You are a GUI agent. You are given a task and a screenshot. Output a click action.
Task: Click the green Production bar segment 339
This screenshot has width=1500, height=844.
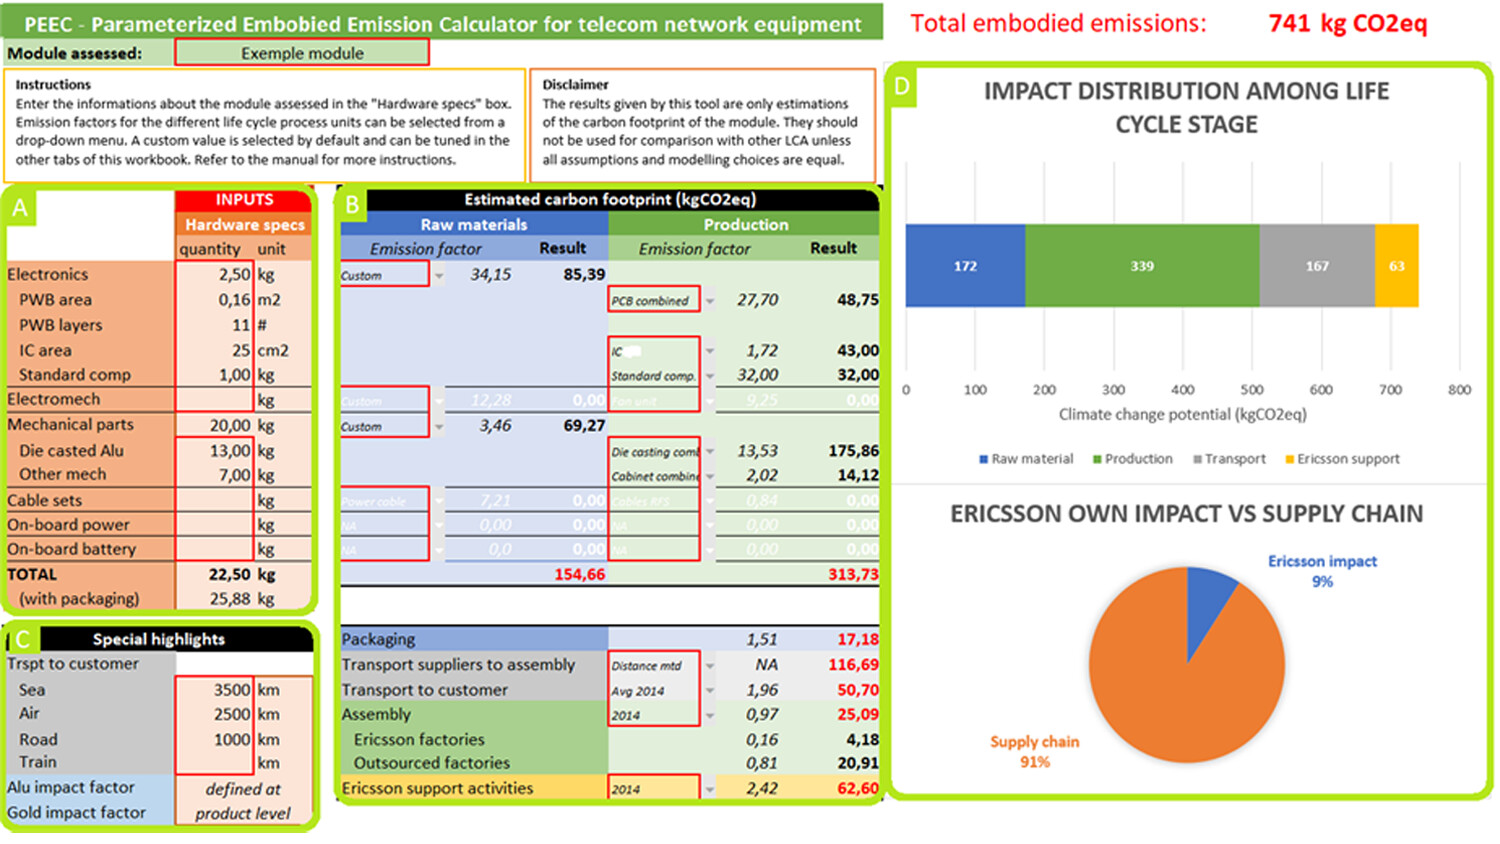tap(1141, 266)
